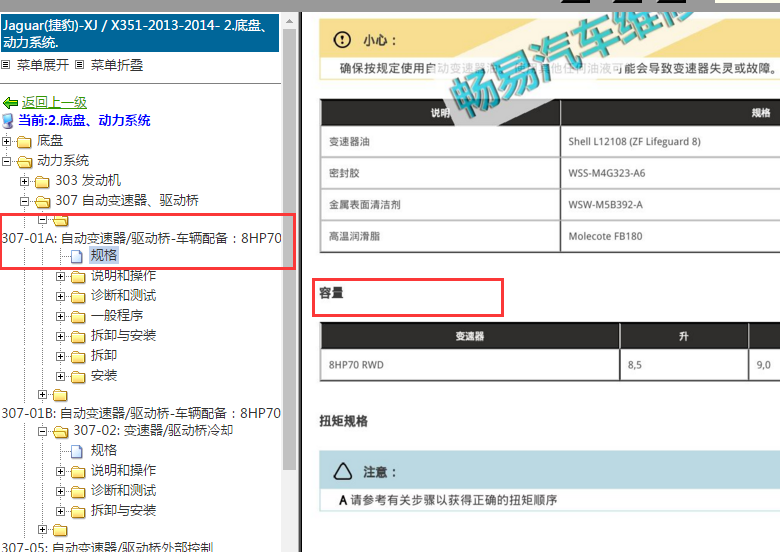Screen dimensions: 780x552
Task: Click the icon beside 菜单展开
Action: [x=6, y=65]
